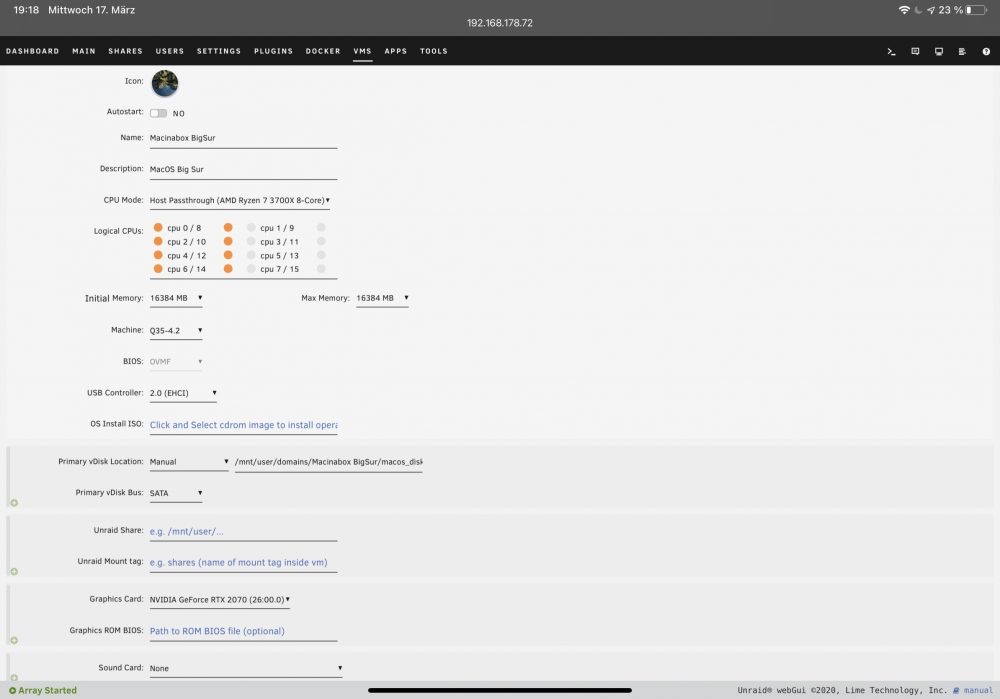Open the CPU Mode dropdown

(x=240, y=200)
